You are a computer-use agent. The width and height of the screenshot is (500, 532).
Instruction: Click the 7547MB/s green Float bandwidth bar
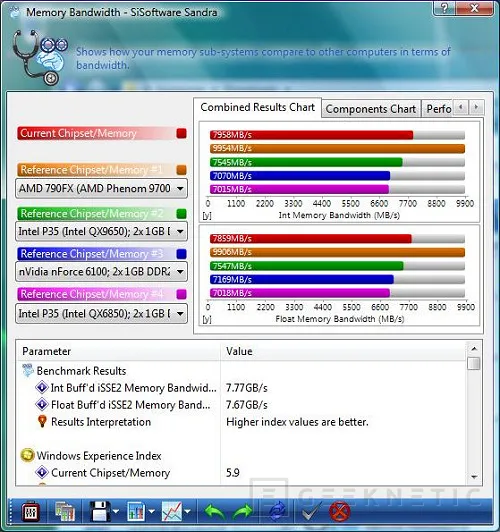pyautogui.click(x=307, y=266)
